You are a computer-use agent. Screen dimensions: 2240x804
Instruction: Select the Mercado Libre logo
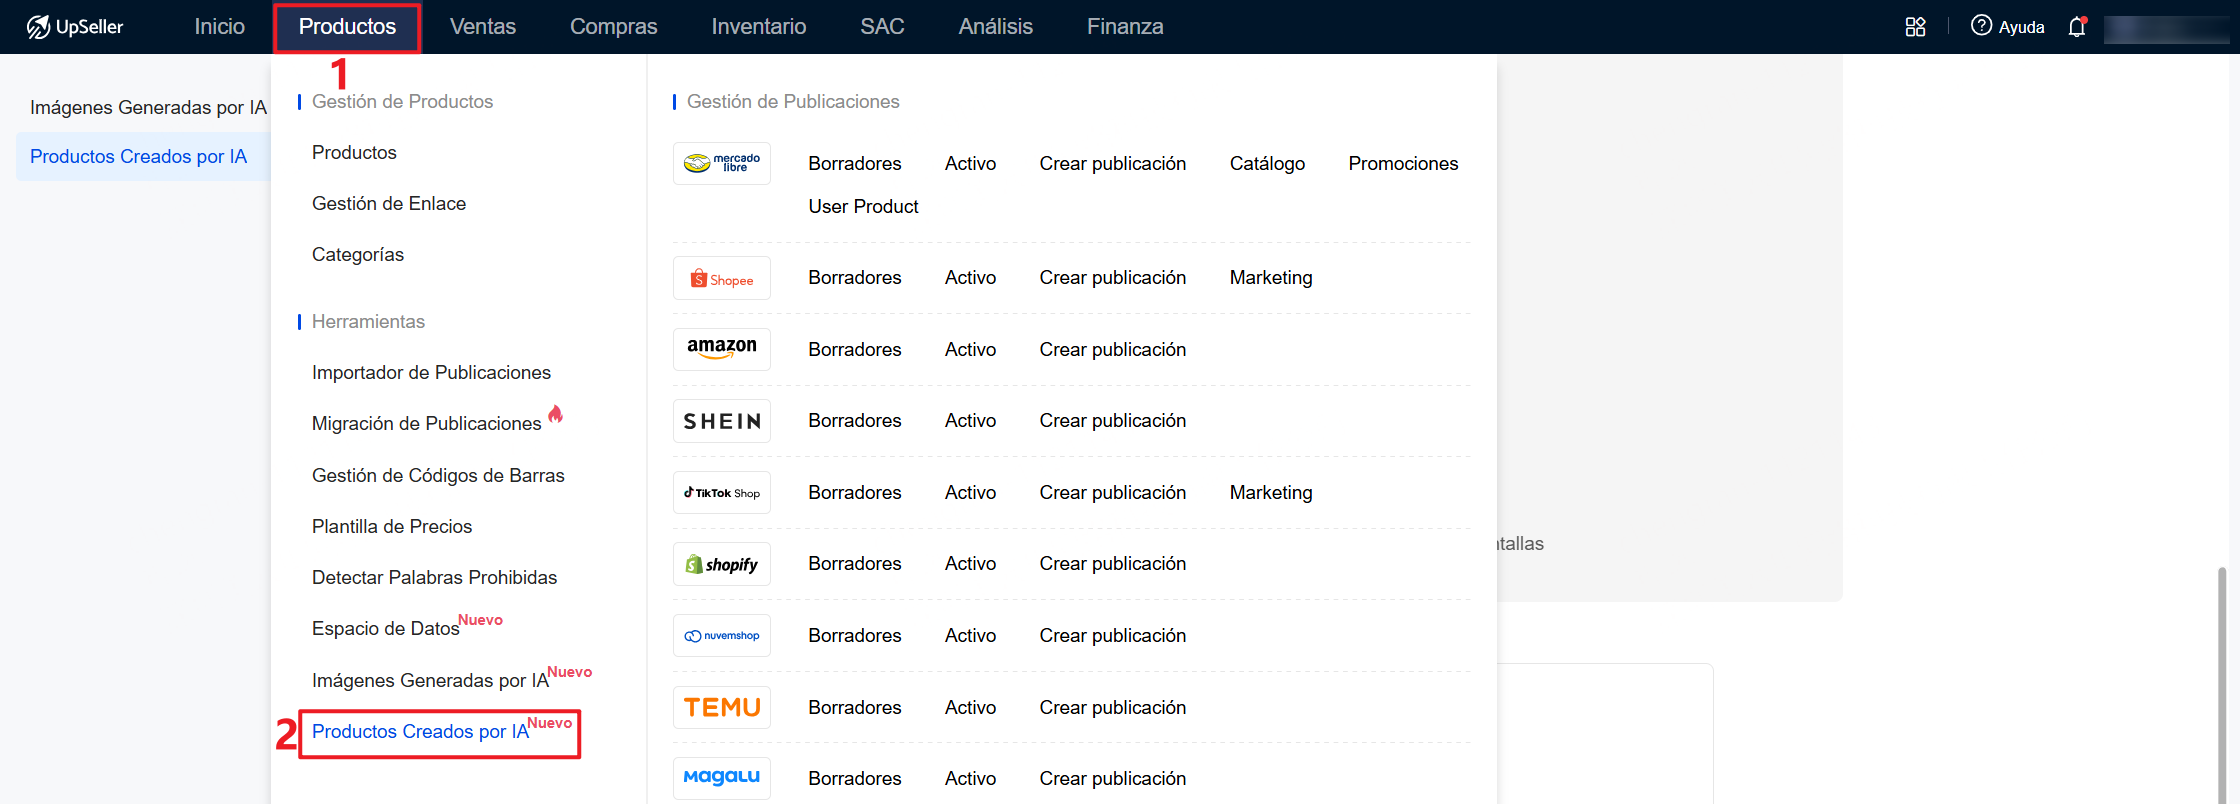point(722,163)
